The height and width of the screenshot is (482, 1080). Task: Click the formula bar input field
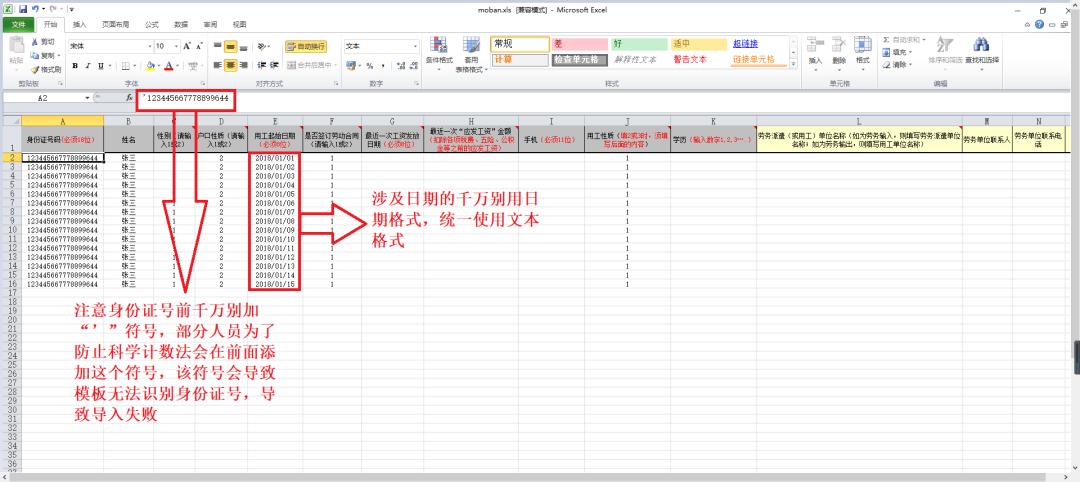[x=606, y=98]
